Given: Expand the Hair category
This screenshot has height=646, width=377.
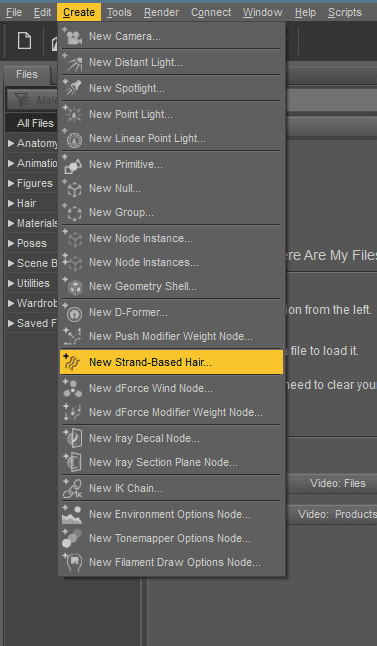Looking at the screenshot, I should click(x=11, y=203).
